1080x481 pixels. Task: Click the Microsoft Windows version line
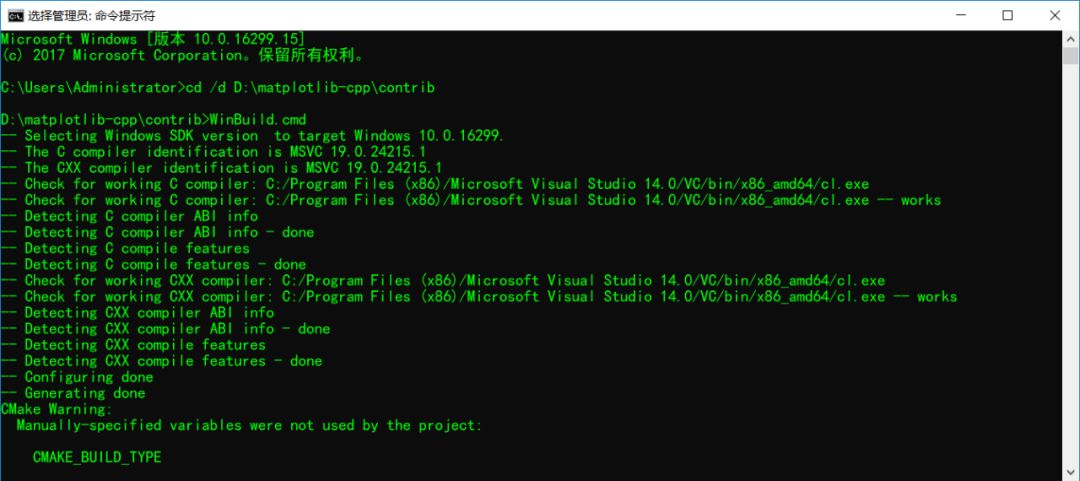153,39
